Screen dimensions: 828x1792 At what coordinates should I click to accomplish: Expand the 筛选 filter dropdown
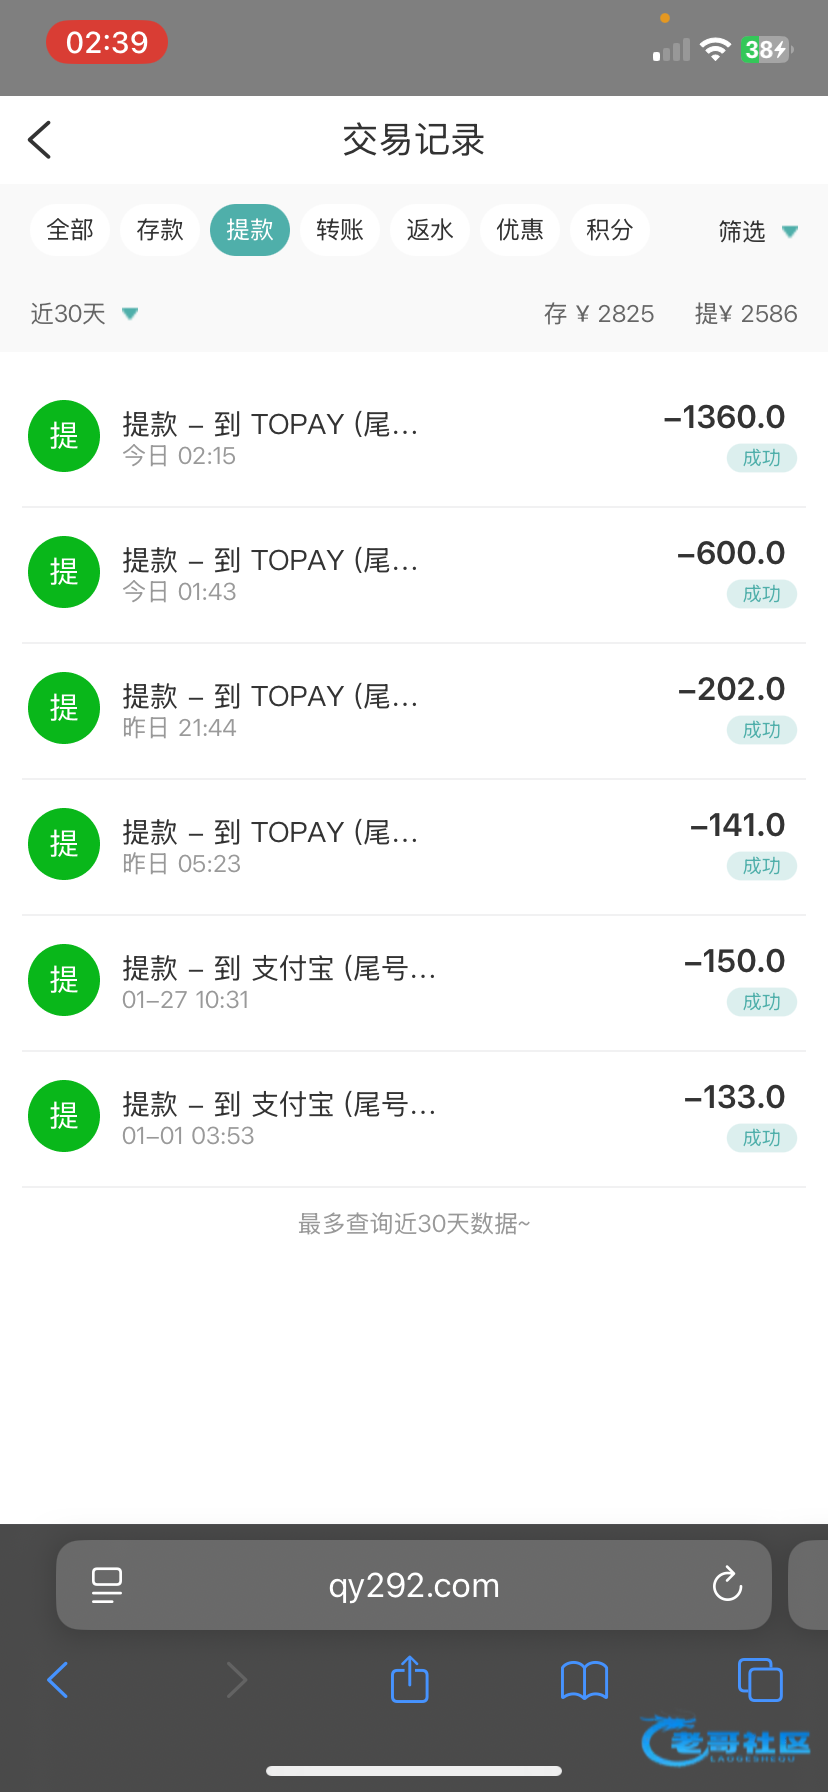tap(757, 232)
